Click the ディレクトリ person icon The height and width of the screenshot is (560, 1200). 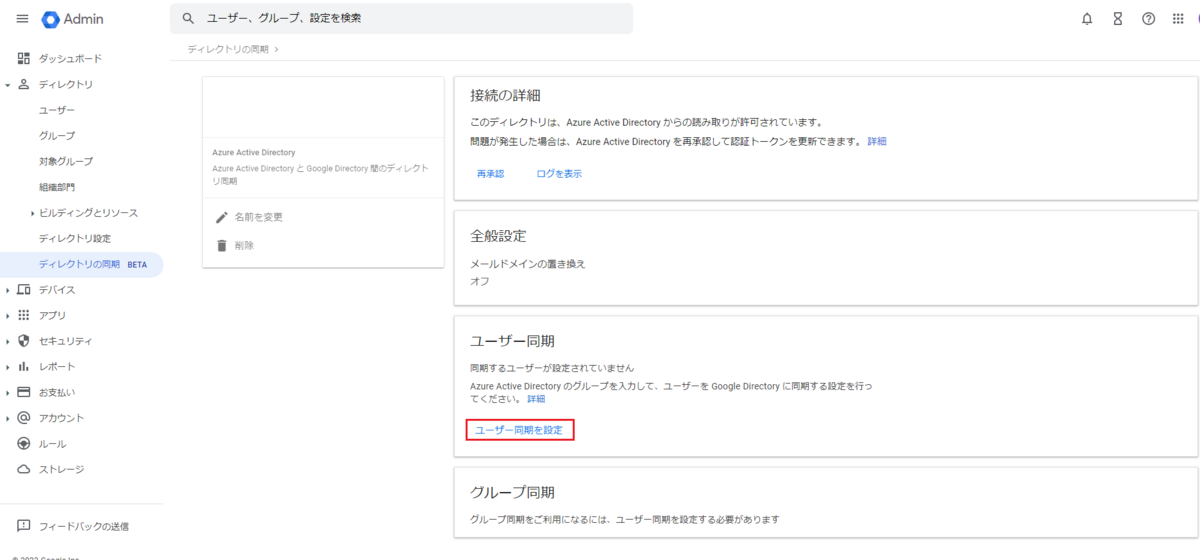[x=24, y=84]
